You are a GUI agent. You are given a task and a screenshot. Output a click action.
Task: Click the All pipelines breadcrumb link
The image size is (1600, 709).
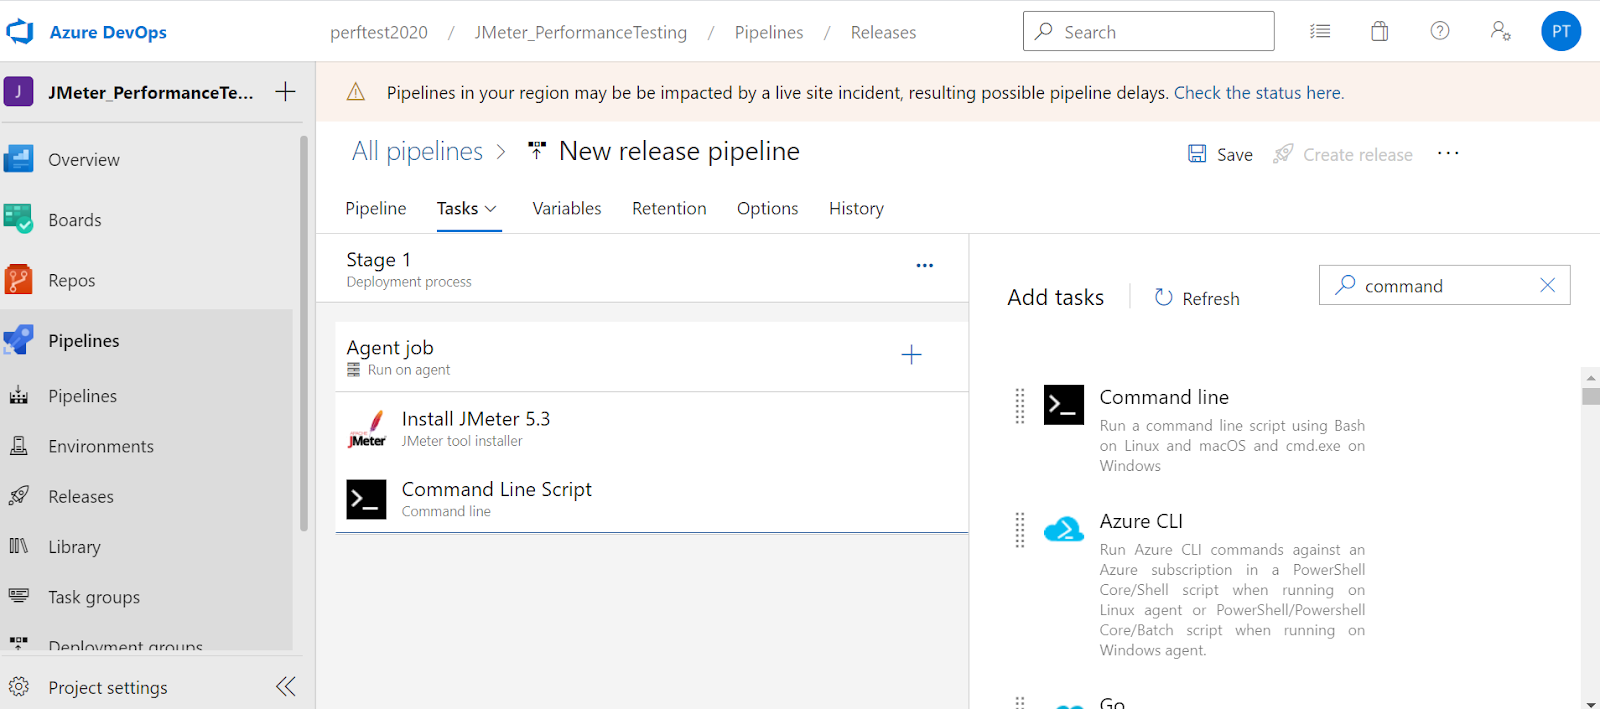pyautogui.click(x=417, y=151)
